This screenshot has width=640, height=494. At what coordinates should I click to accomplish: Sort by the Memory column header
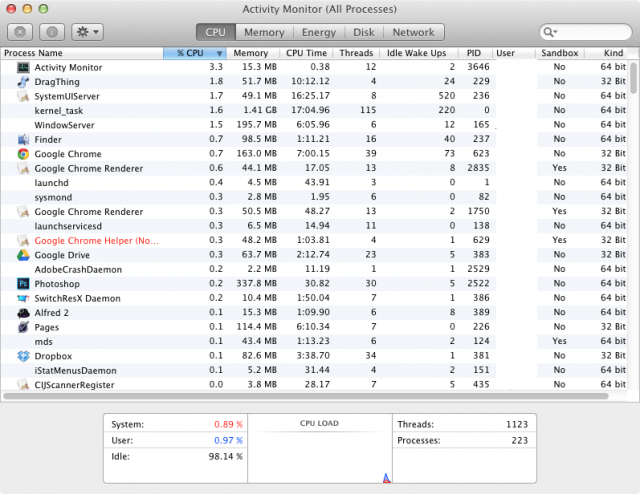(x=253, y=53)
